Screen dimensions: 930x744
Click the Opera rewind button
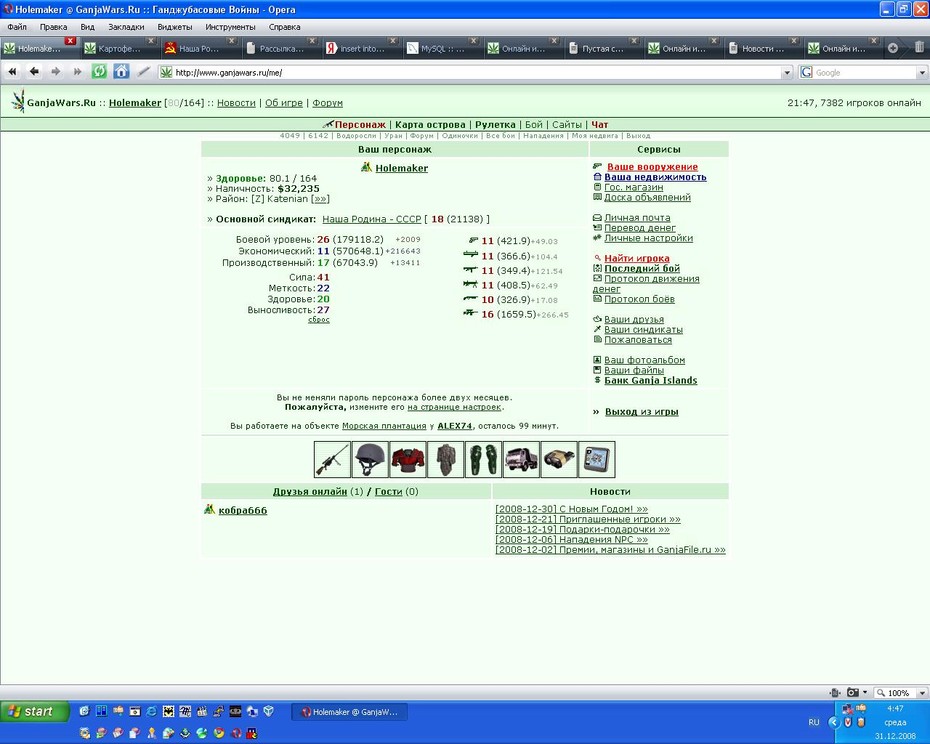(x=12, y=72)
